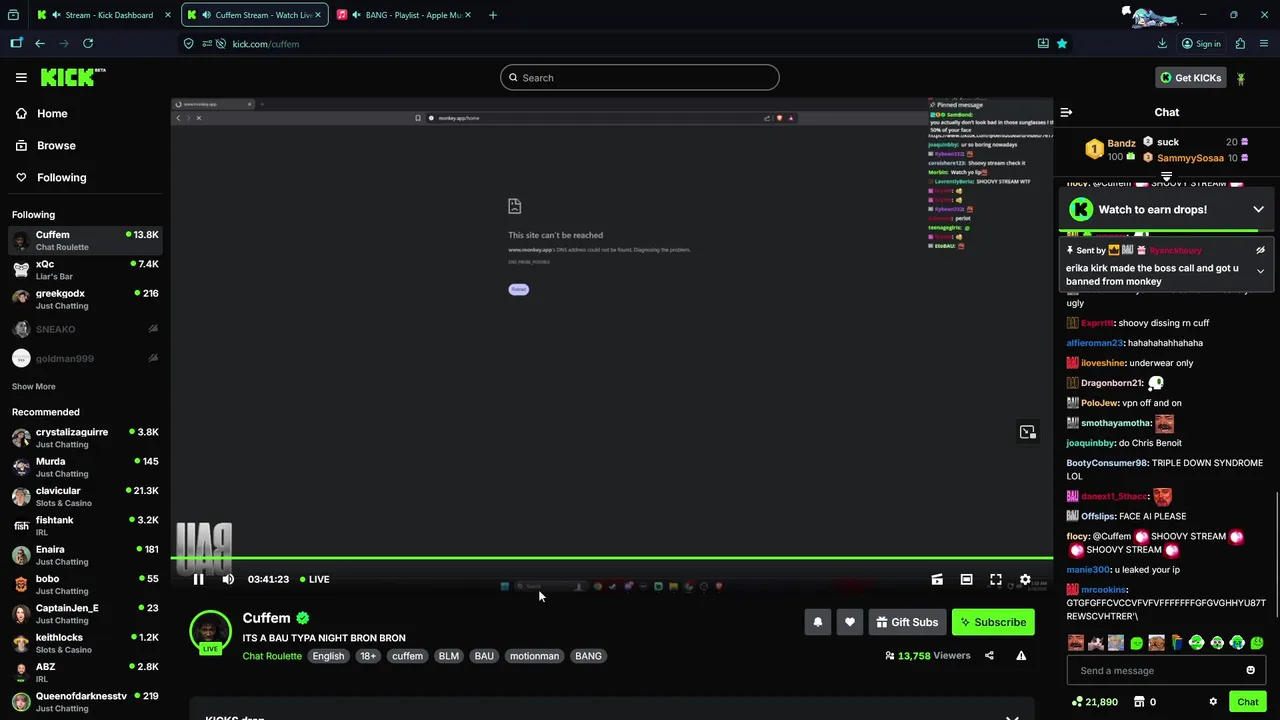Image resolution: width=1280 pixels, height=720 pixels.
Task: Click the Kick logo
Action: coord(72,77)
